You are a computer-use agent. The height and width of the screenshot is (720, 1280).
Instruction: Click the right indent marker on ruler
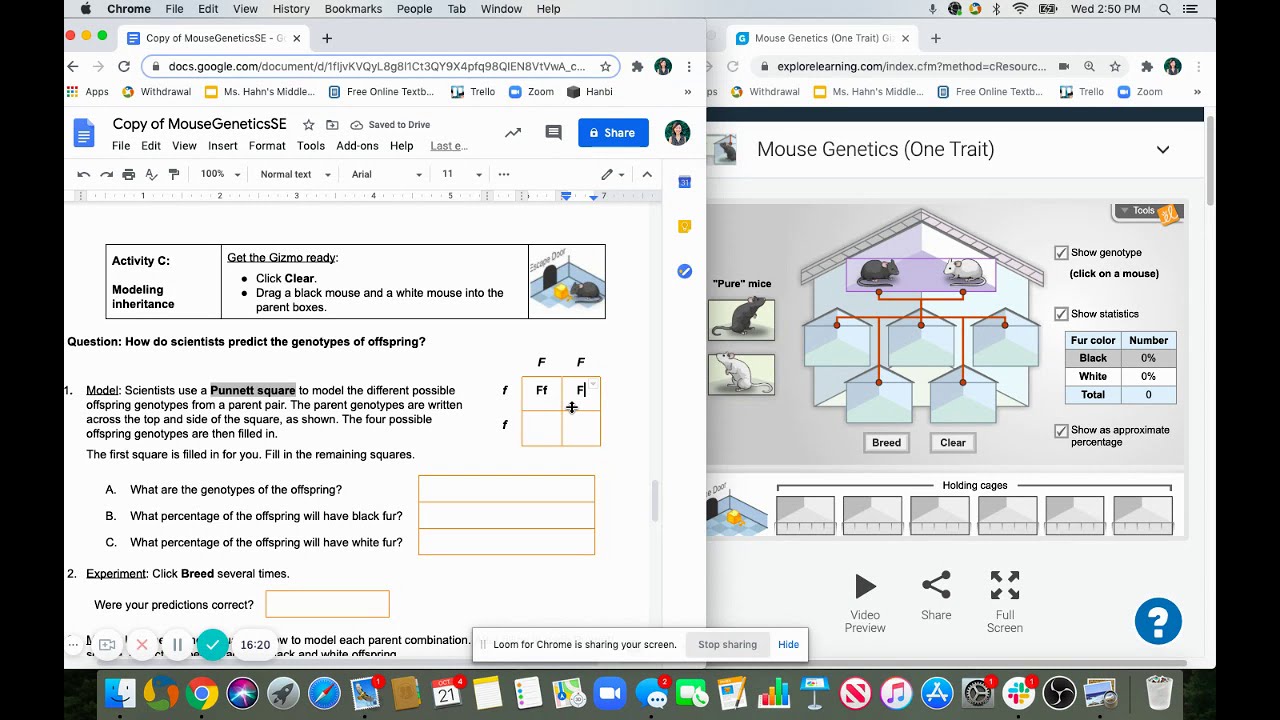593,197
